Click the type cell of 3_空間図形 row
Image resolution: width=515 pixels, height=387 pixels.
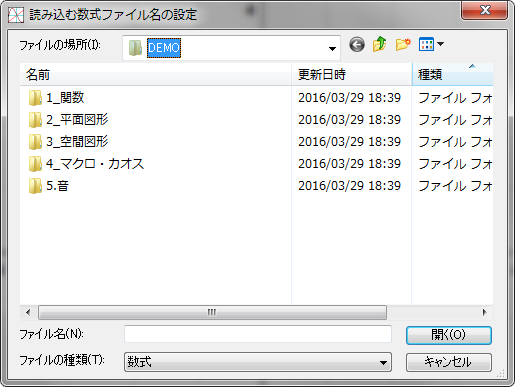[x=455, y=142]
